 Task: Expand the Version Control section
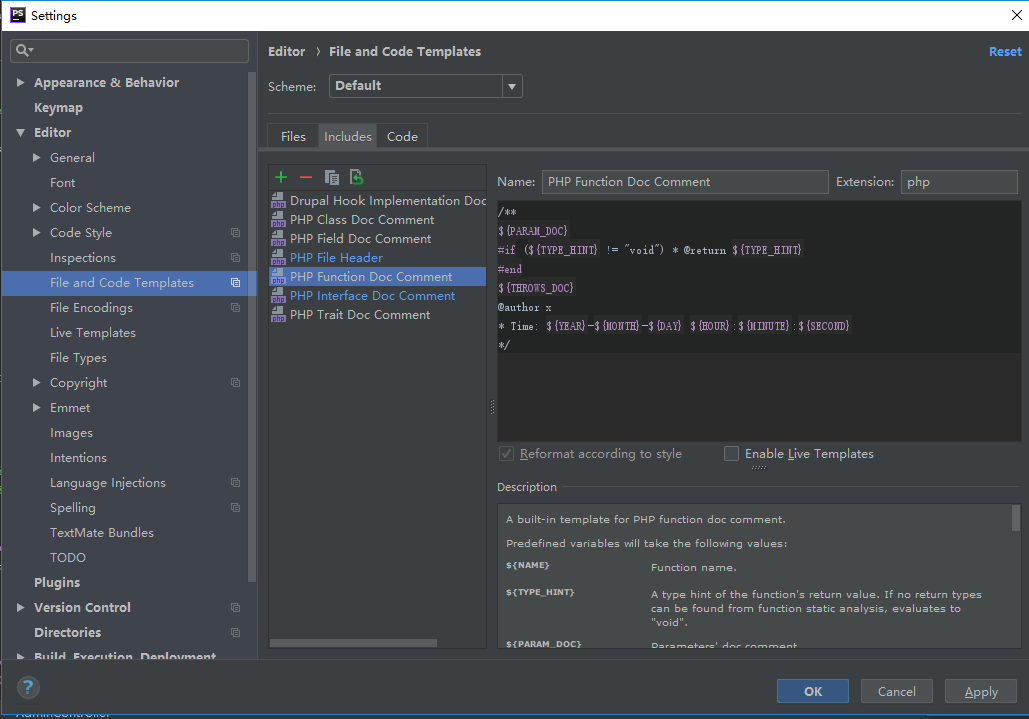[x=20, y=607]
